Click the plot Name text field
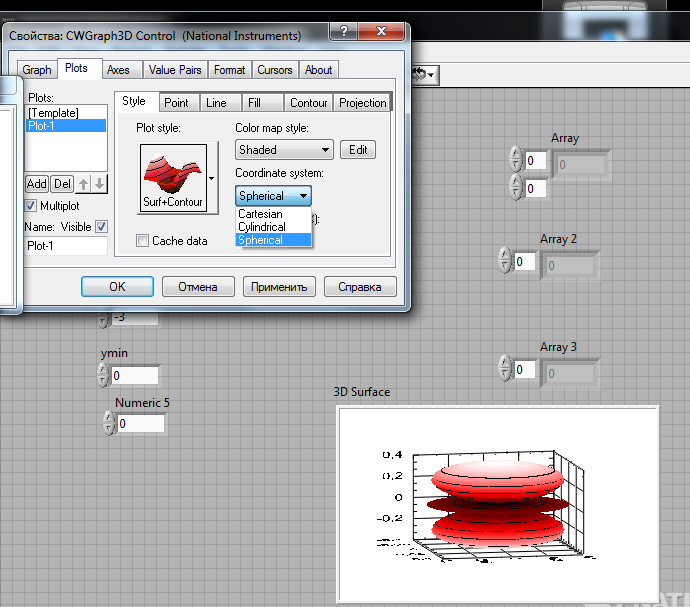The width and height of the screenshot is (690, 607). pyautogui.click(x=66, y=245)
